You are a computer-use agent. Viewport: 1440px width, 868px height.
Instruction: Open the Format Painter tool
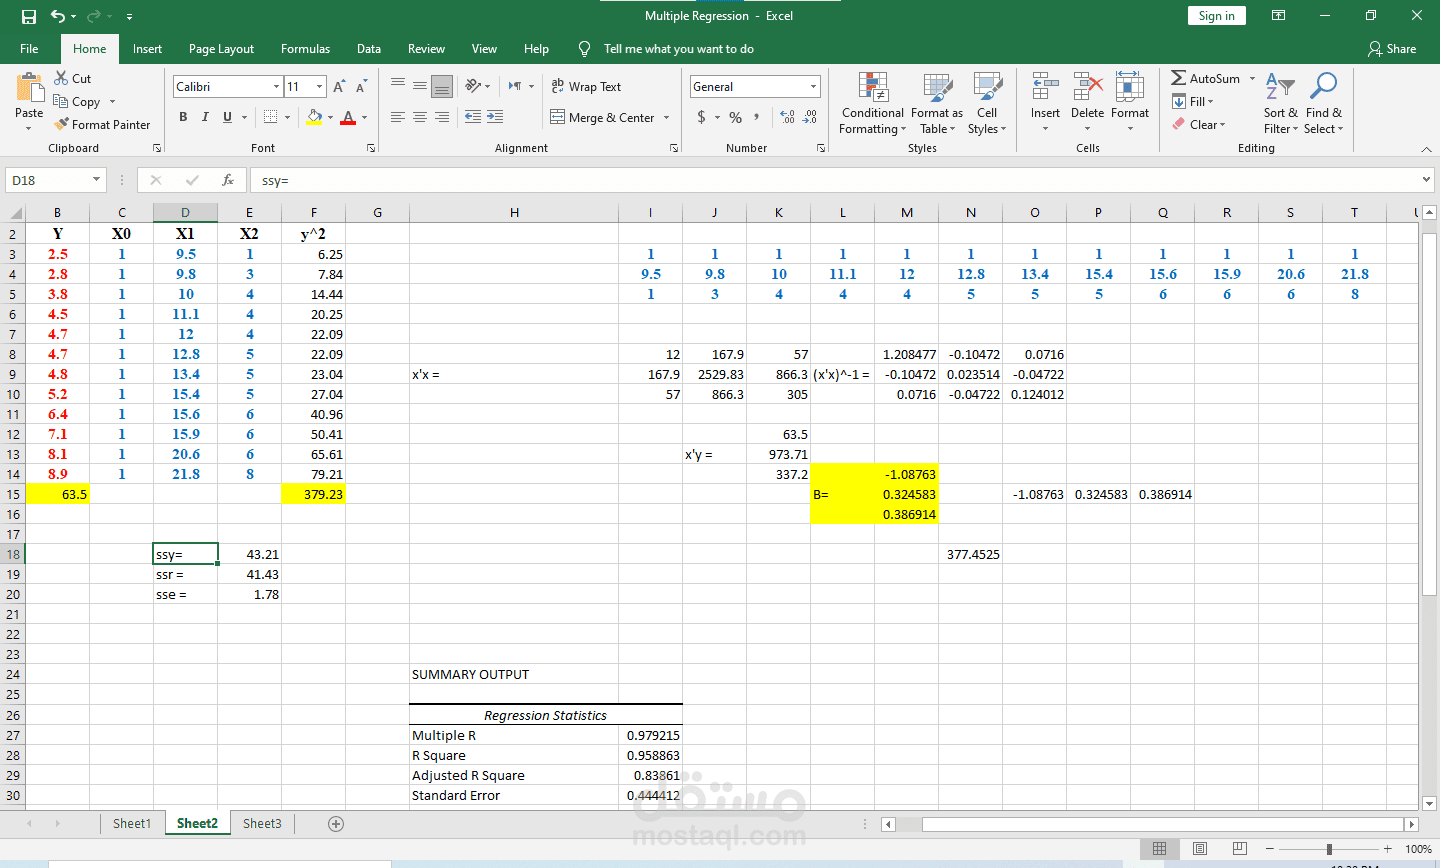[x=103, y=124]
